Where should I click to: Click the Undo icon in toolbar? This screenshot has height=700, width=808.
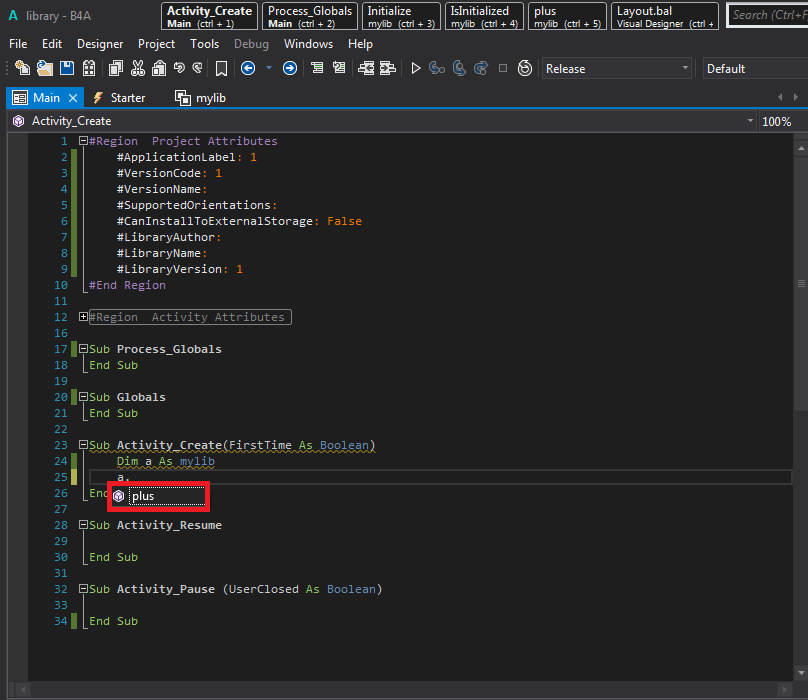[179, 68]
